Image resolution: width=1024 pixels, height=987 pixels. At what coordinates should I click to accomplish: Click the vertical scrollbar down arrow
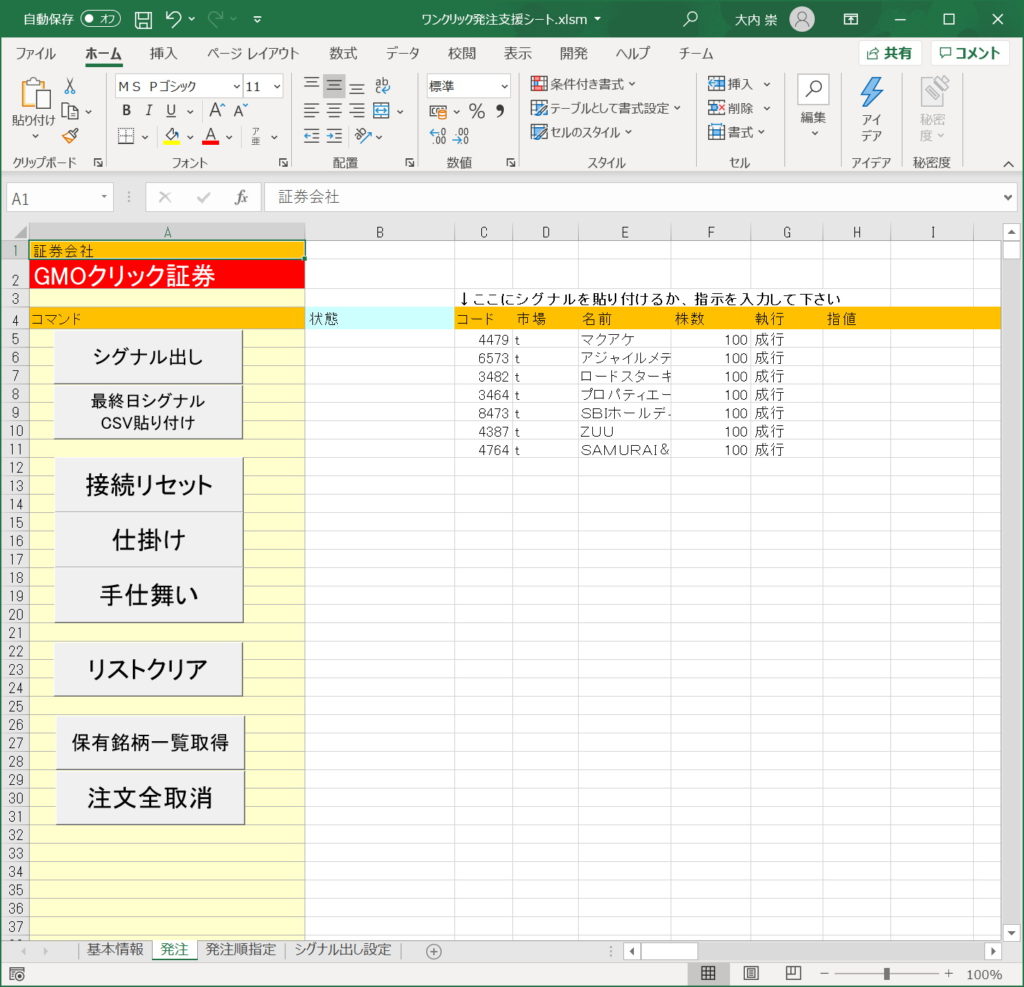(x=1012, y=933)
